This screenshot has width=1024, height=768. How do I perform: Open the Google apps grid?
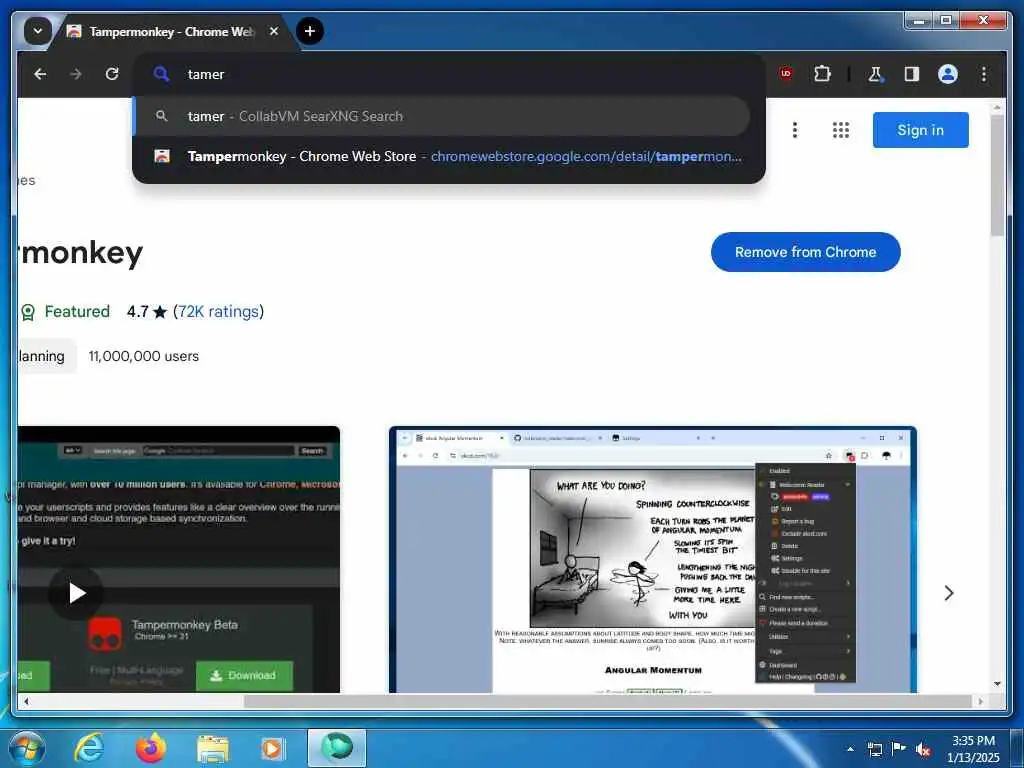pyautogui.click(x=841, y=130)
